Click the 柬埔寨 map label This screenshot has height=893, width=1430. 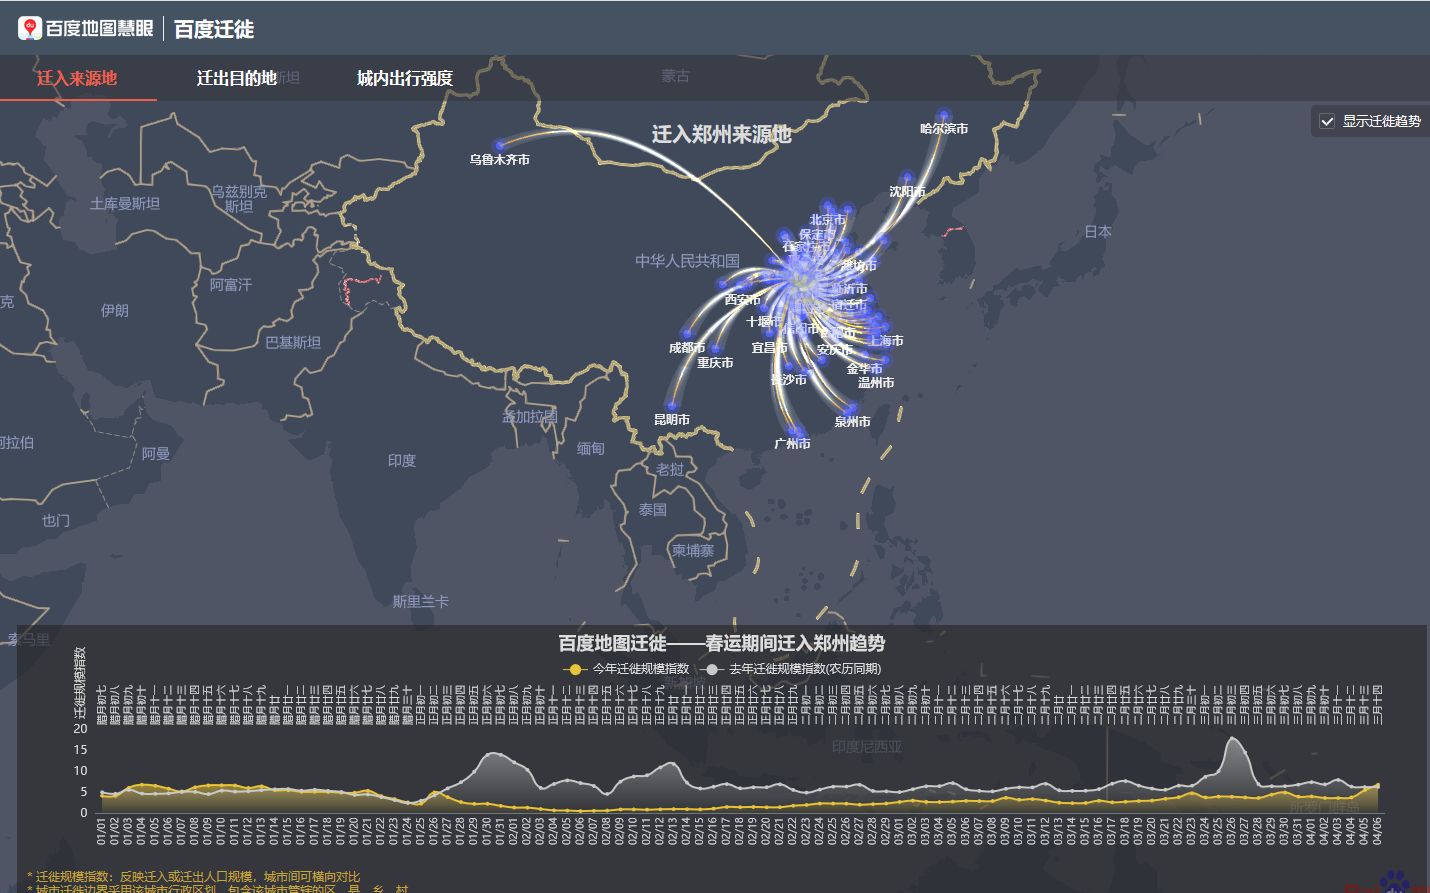(x=693, y=550)
